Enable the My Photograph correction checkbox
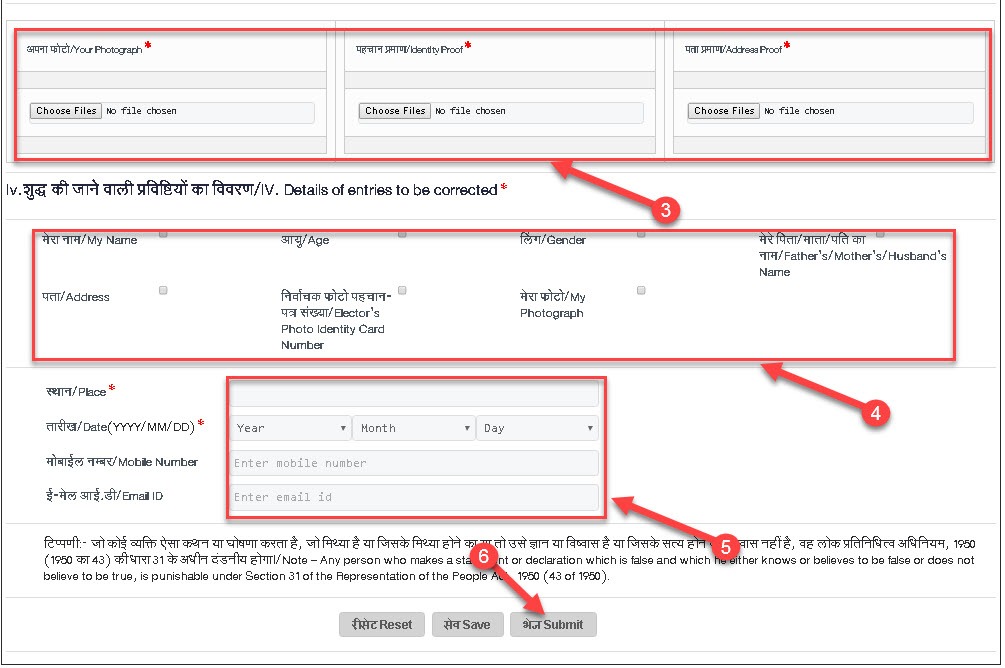 (x=641, y=290)
